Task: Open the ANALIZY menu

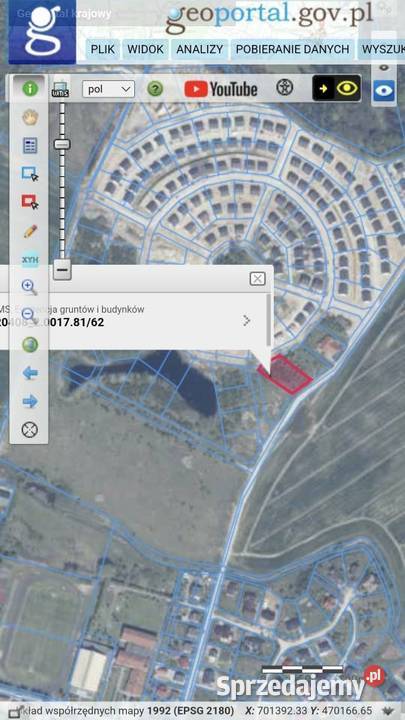Action: 200,50
